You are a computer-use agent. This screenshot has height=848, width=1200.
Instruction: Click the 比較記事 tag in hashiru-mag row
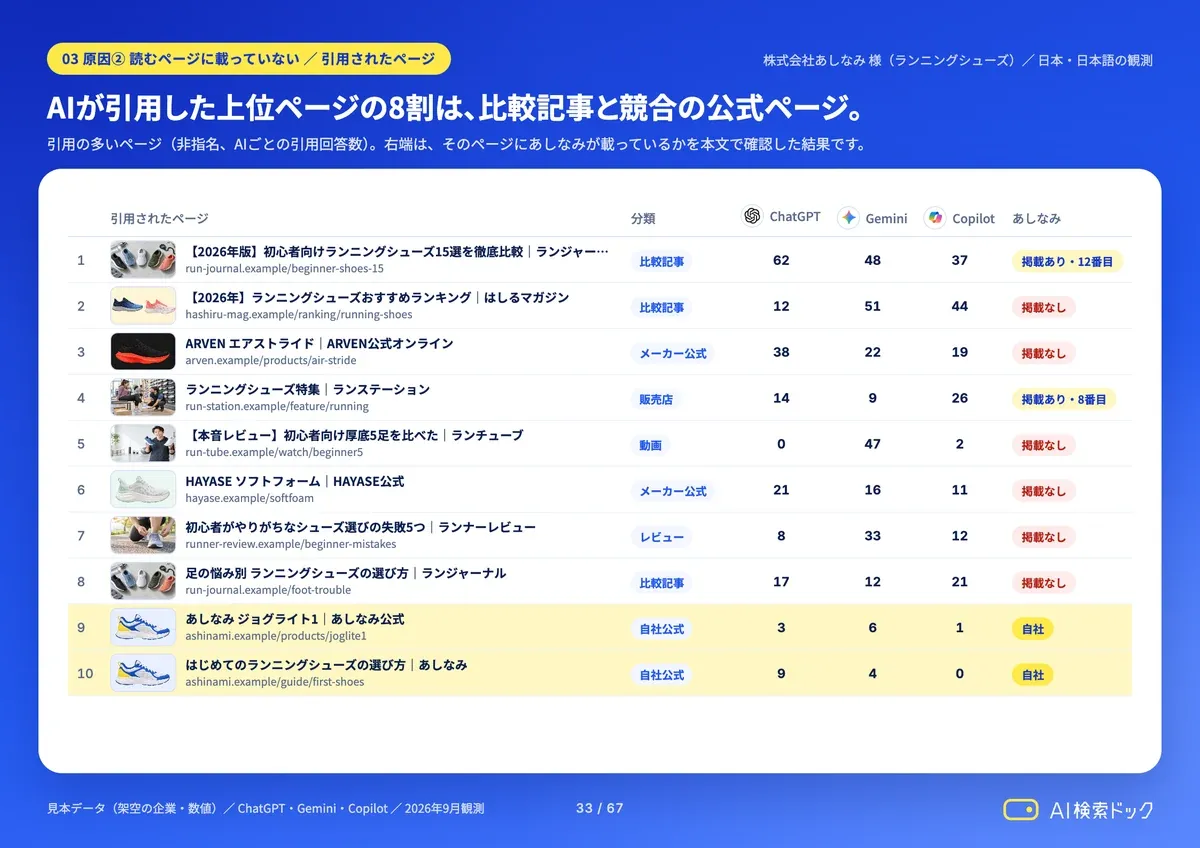(662, 308)
